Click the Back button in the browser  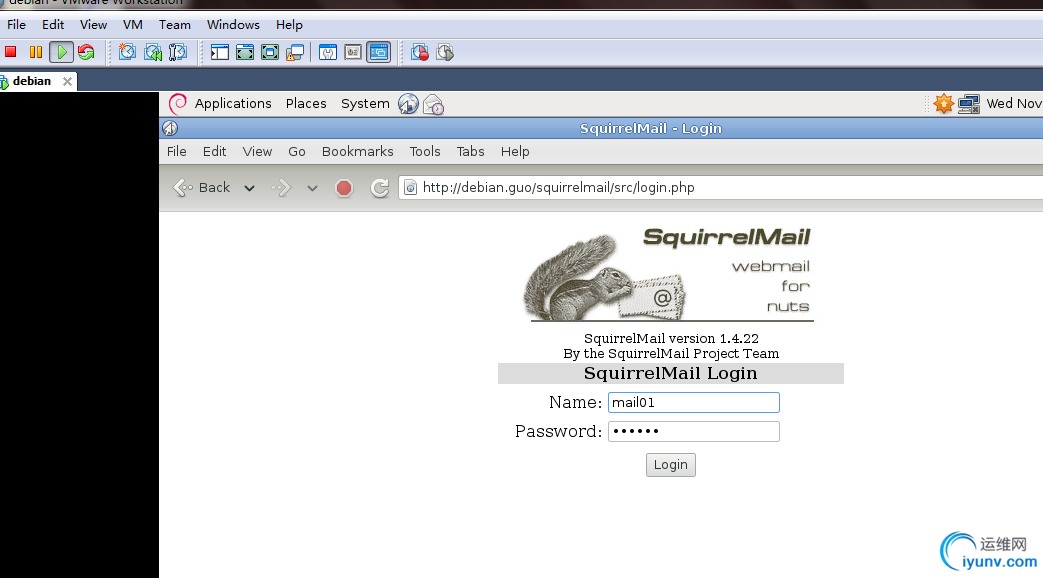(202, 188)
